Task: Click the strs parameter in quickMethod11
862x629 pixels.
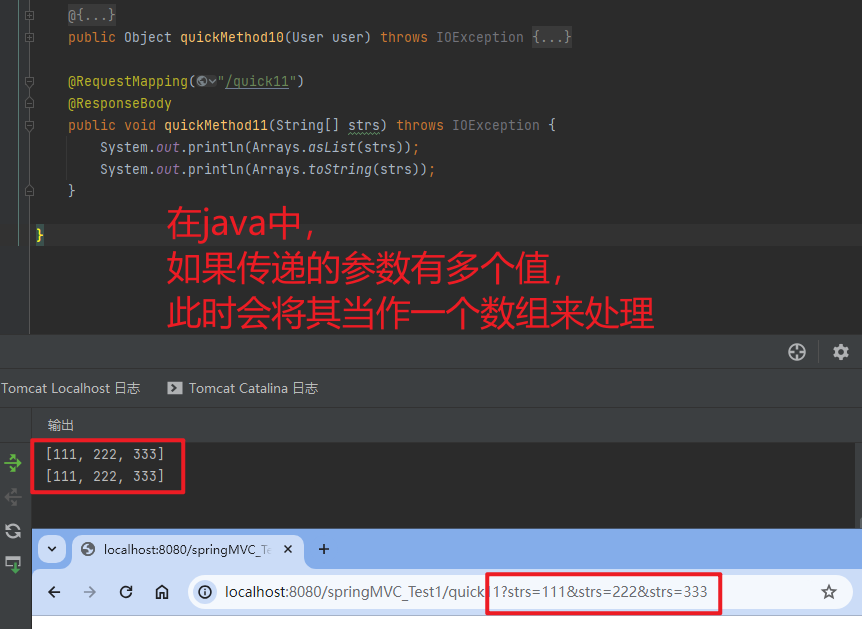Action: (363, 125)
